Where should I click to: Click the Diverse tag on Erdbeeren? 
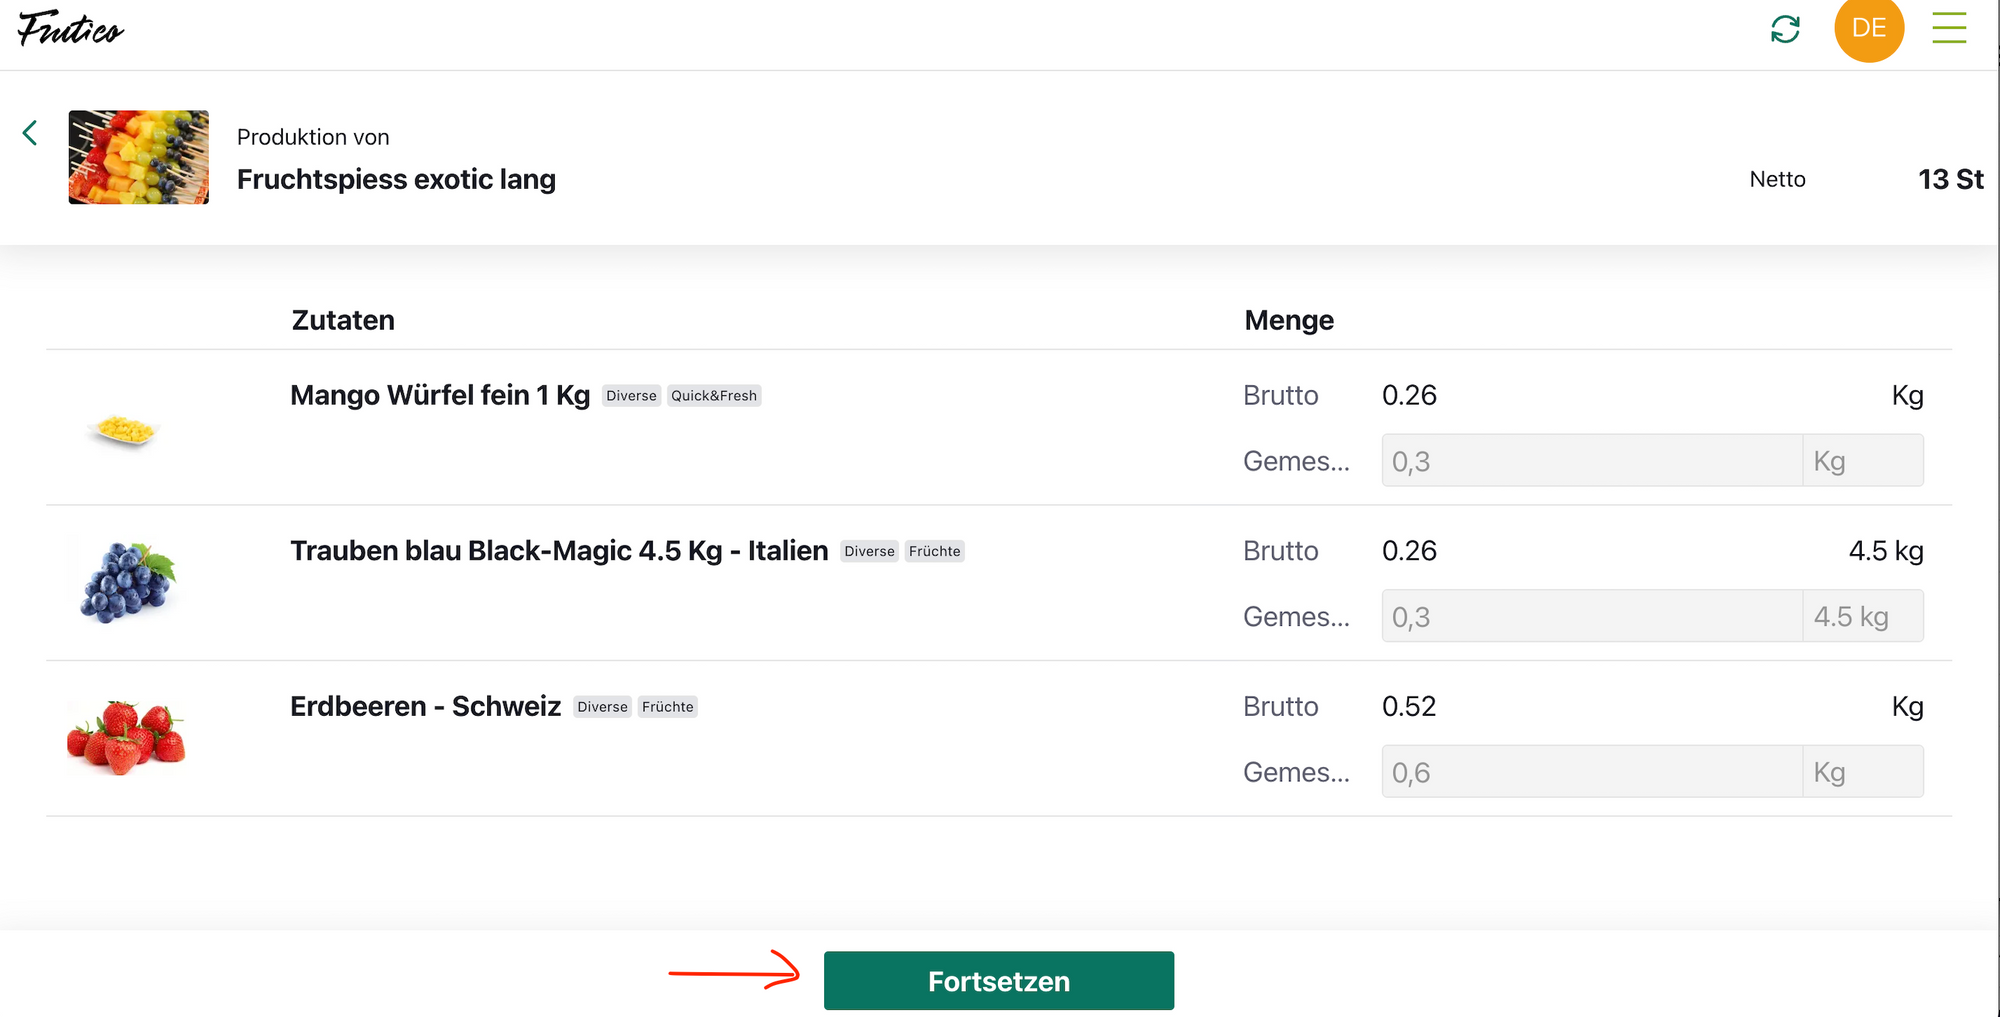pyautogui.click(x=602, y=707)
